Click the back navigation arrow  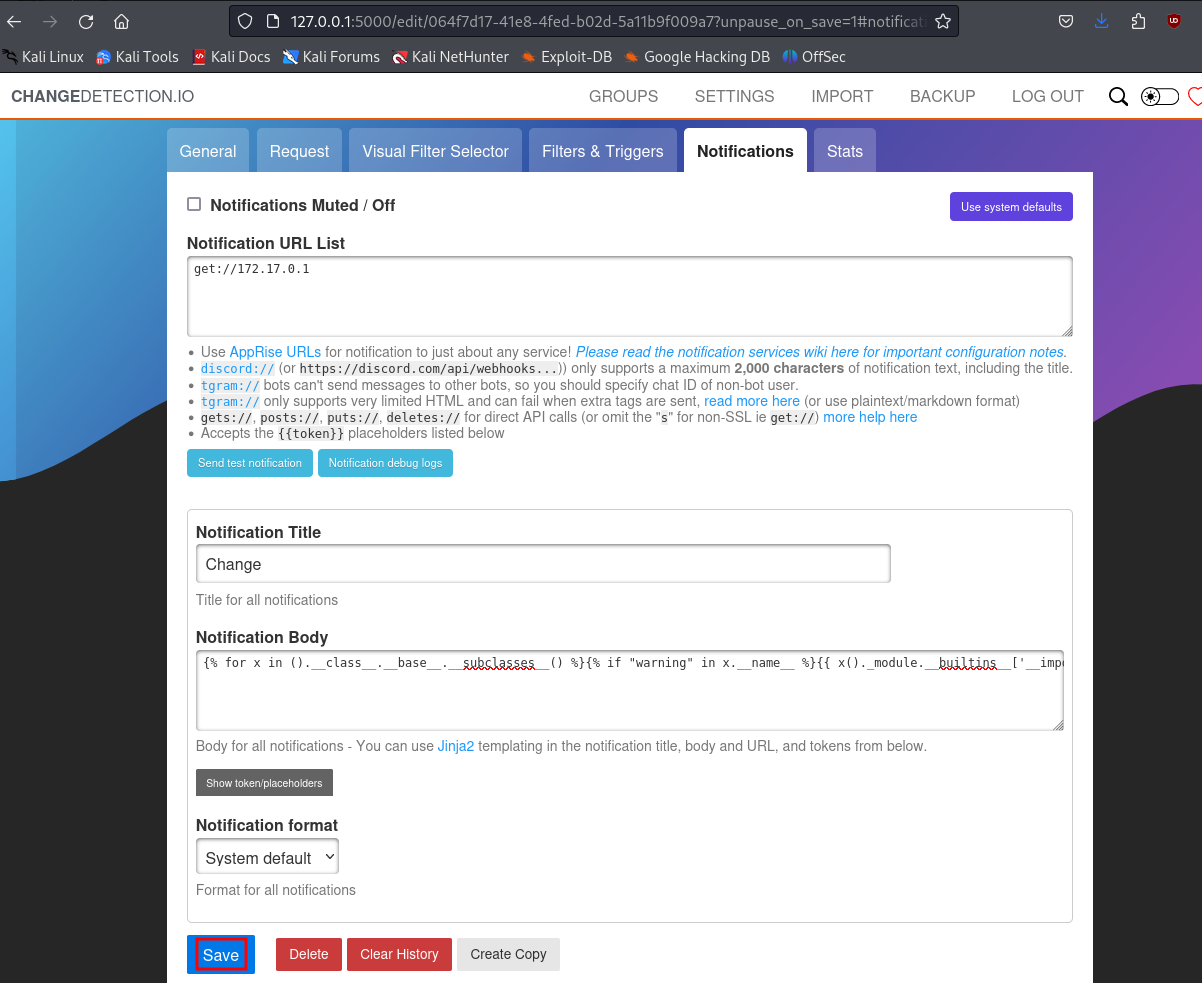(14, 21)
